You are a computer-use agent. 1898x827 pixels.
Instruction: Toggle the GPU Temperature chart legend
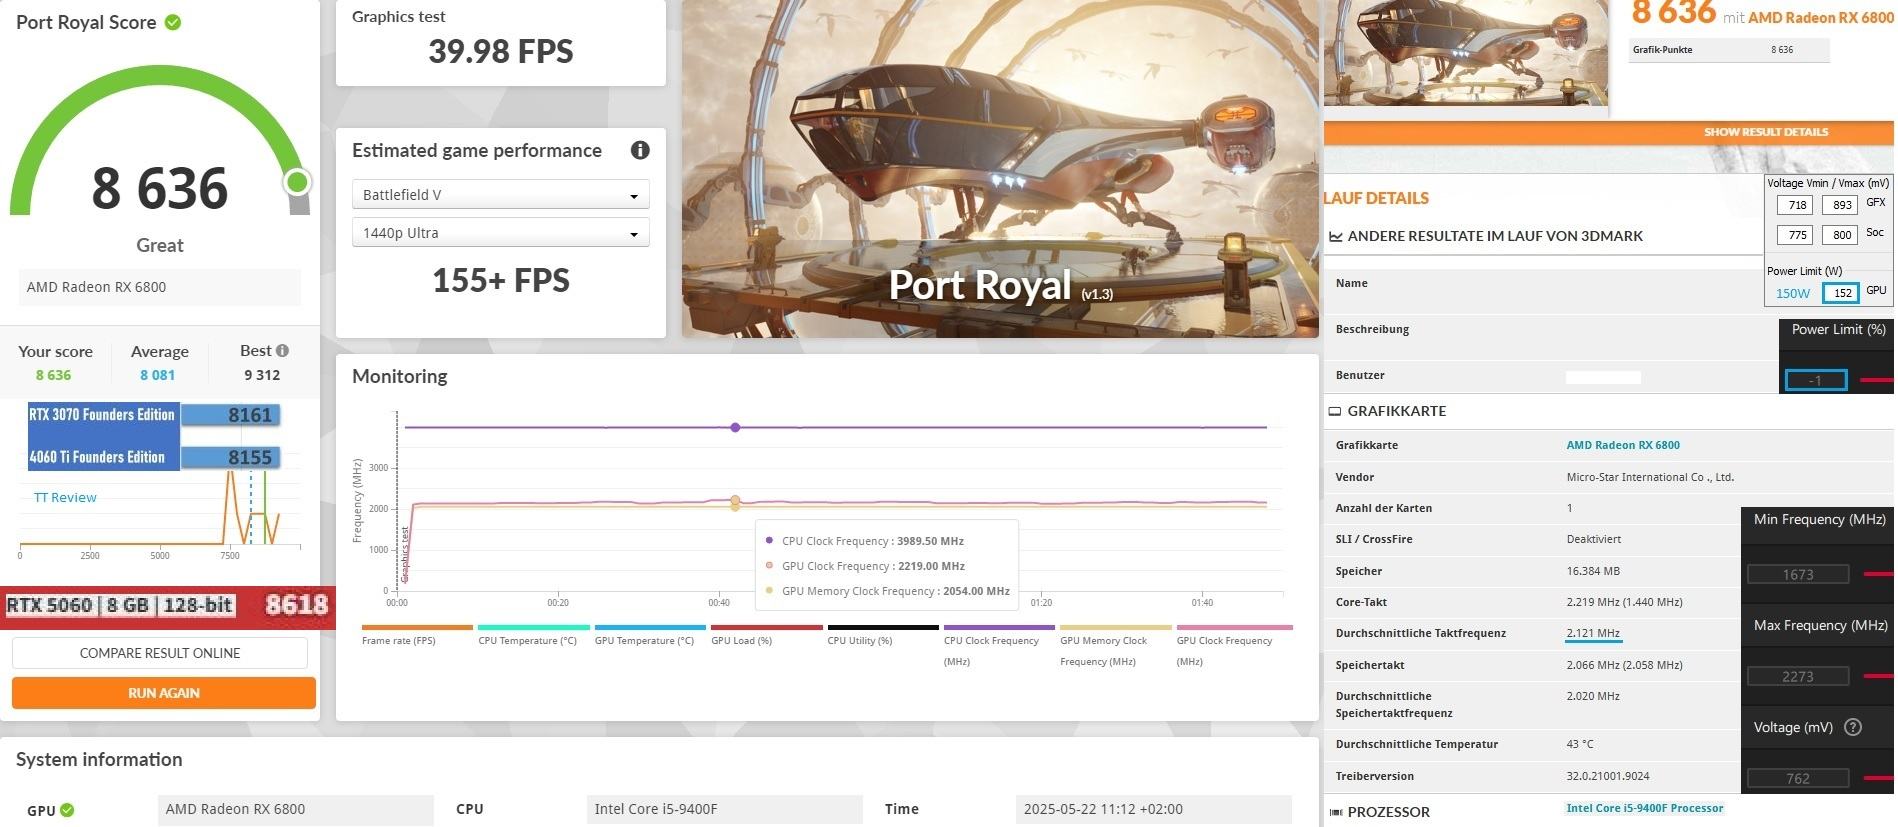649,636
